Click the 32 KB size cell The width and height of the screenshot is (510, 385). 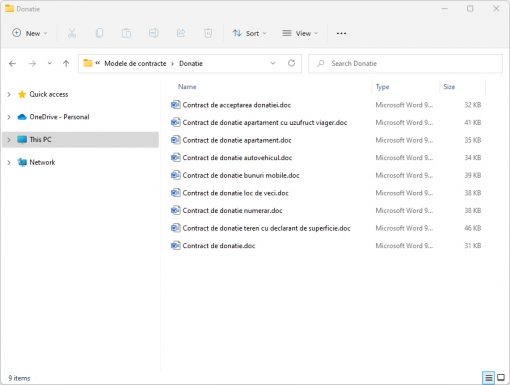coord(473,105)
